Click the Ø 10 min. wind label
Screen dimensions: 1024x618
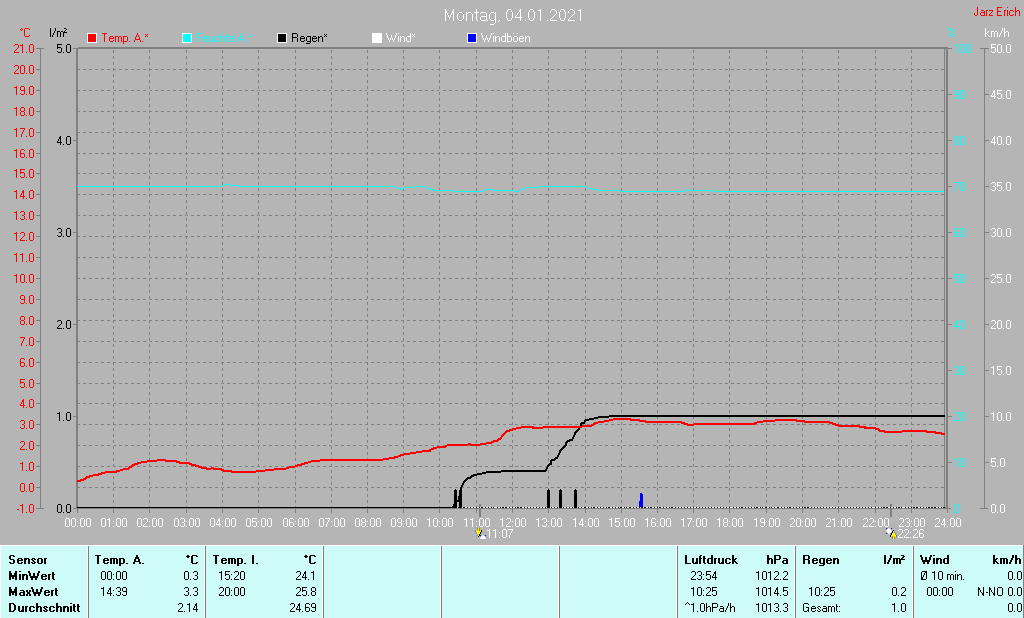coord(942,576)
